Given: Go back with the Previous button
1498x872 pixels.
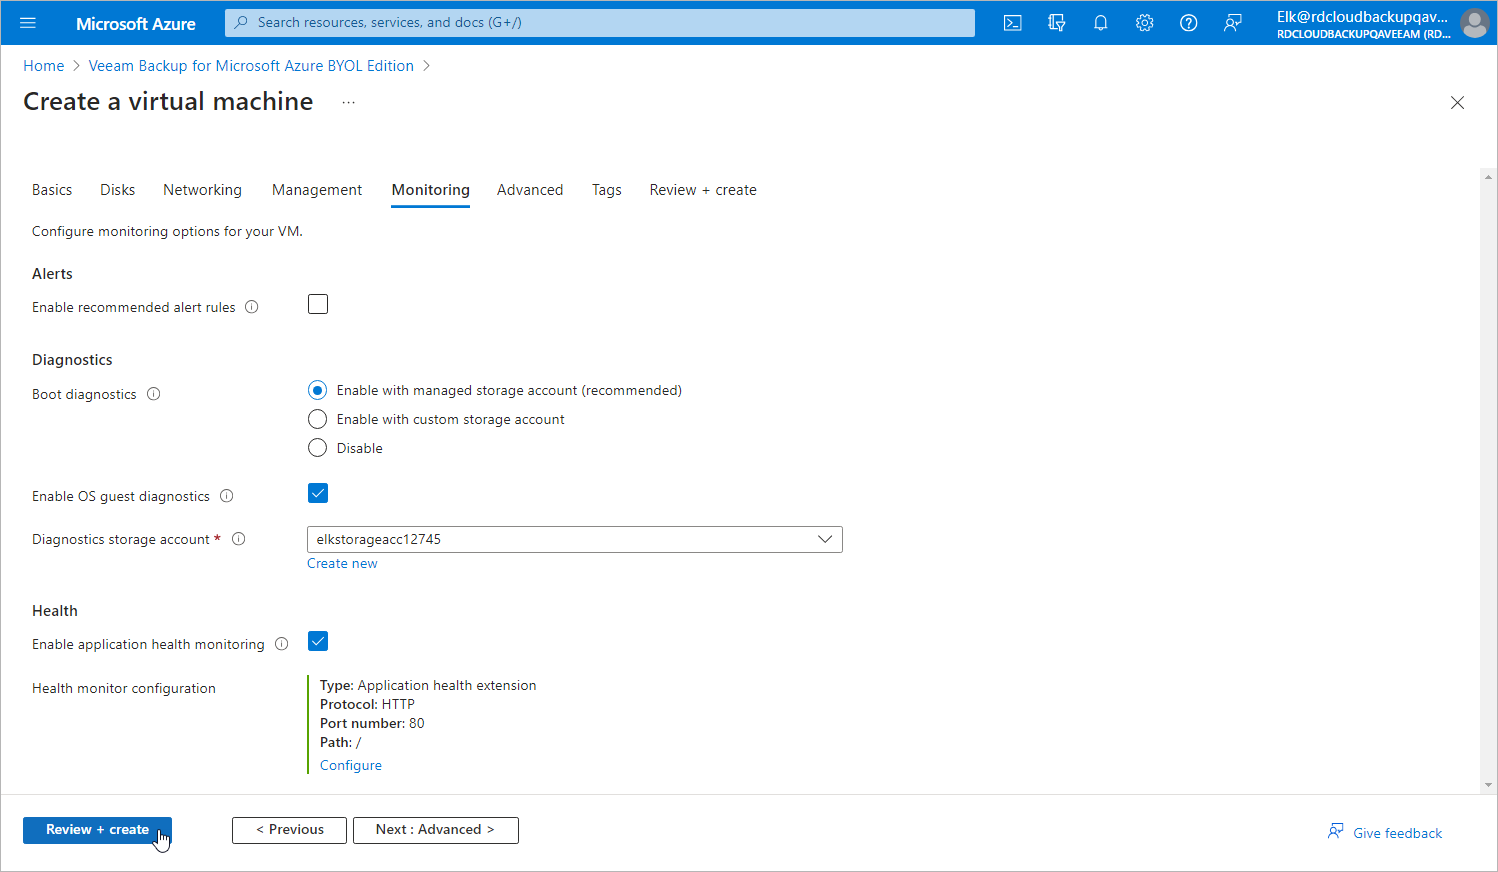Looking at the screenshot, I should tap(289, 830).
